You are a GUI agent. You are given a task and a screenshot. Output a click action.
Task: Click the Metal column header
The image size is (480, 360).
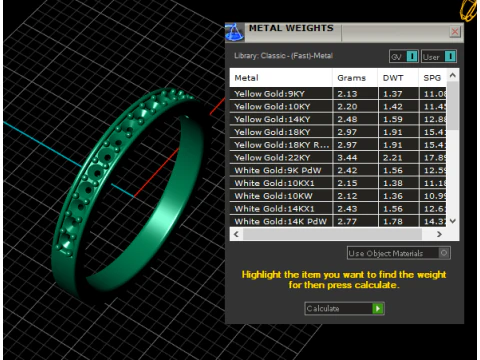(281, 78)
